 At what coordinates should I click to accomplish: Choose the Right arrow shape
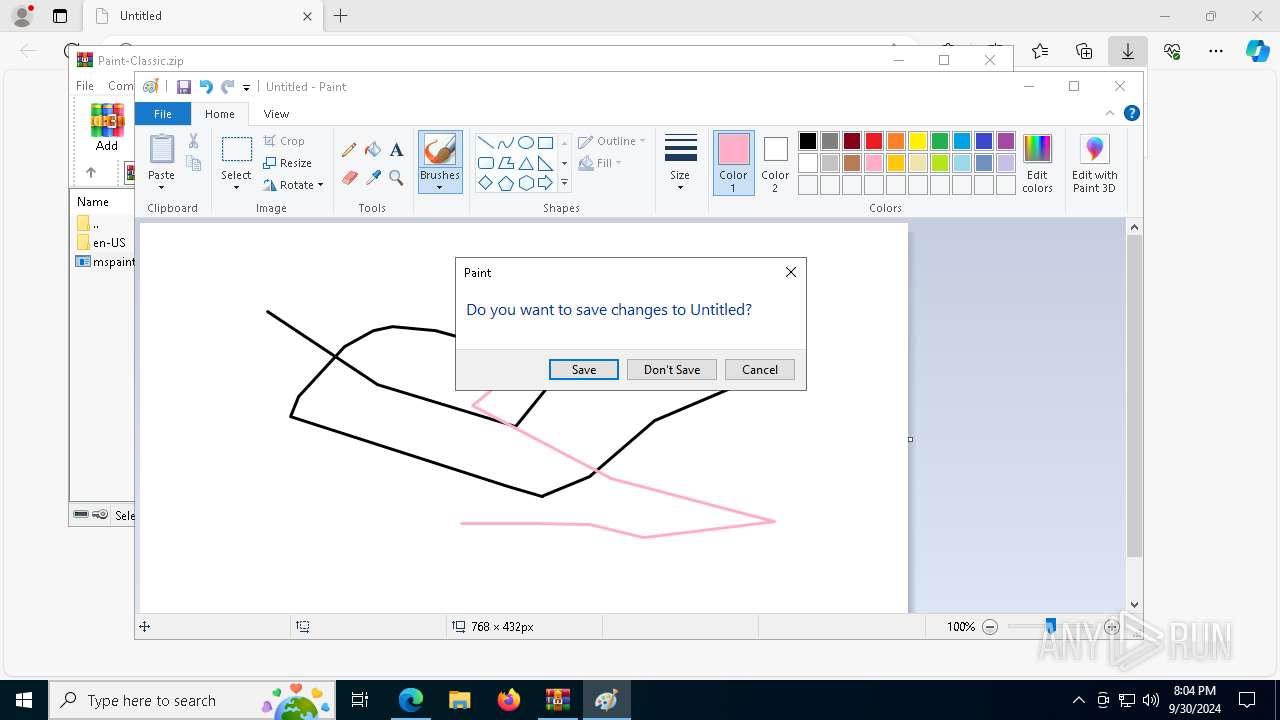point(545,183)
